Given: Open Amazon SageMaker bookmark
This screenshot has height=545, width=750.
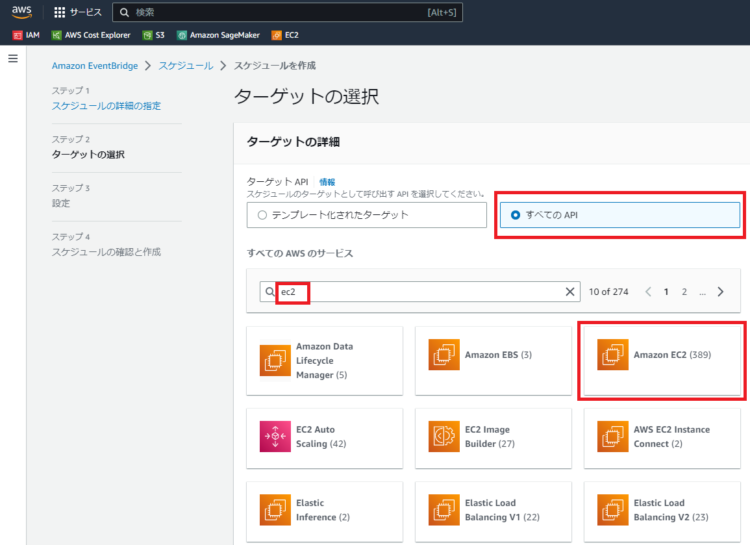Looking at the screenshot, I should point(218,35).
